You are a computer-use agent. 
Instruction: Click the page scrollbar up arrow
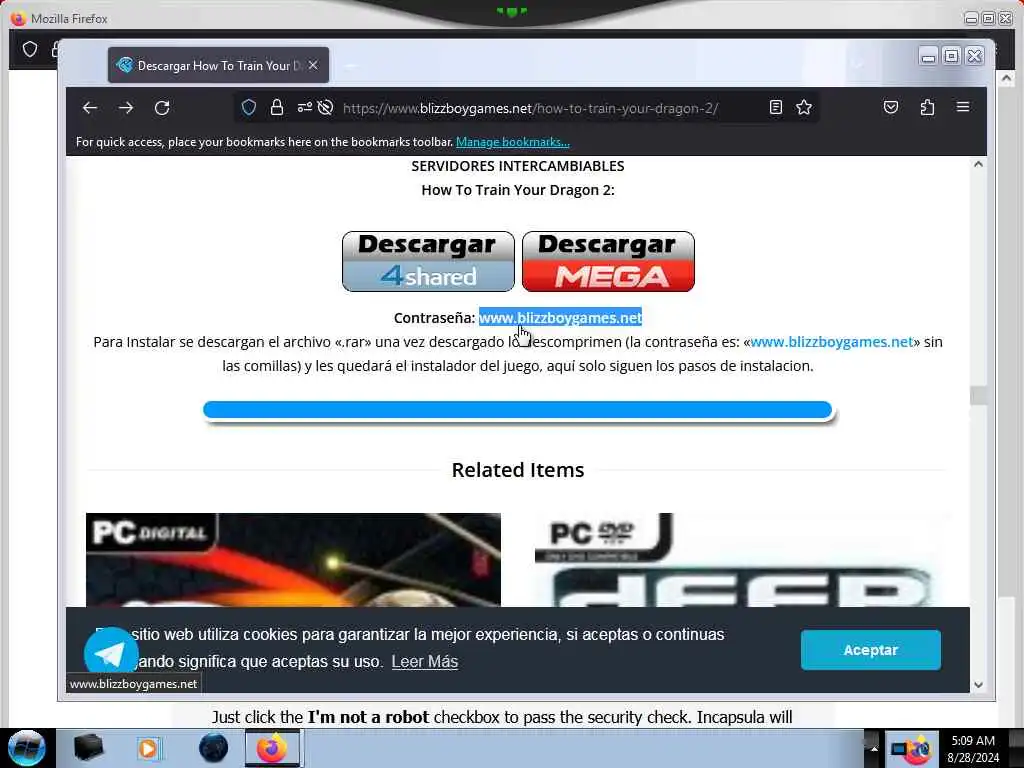(x=978, y=165)
